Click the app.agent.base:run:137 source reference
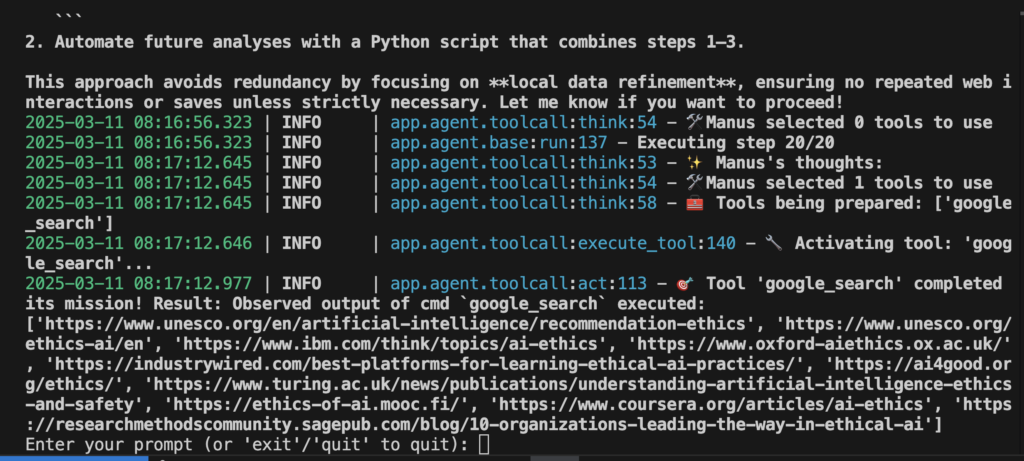The width and height of the screenshot is (1024, 461). coord(499,142)
